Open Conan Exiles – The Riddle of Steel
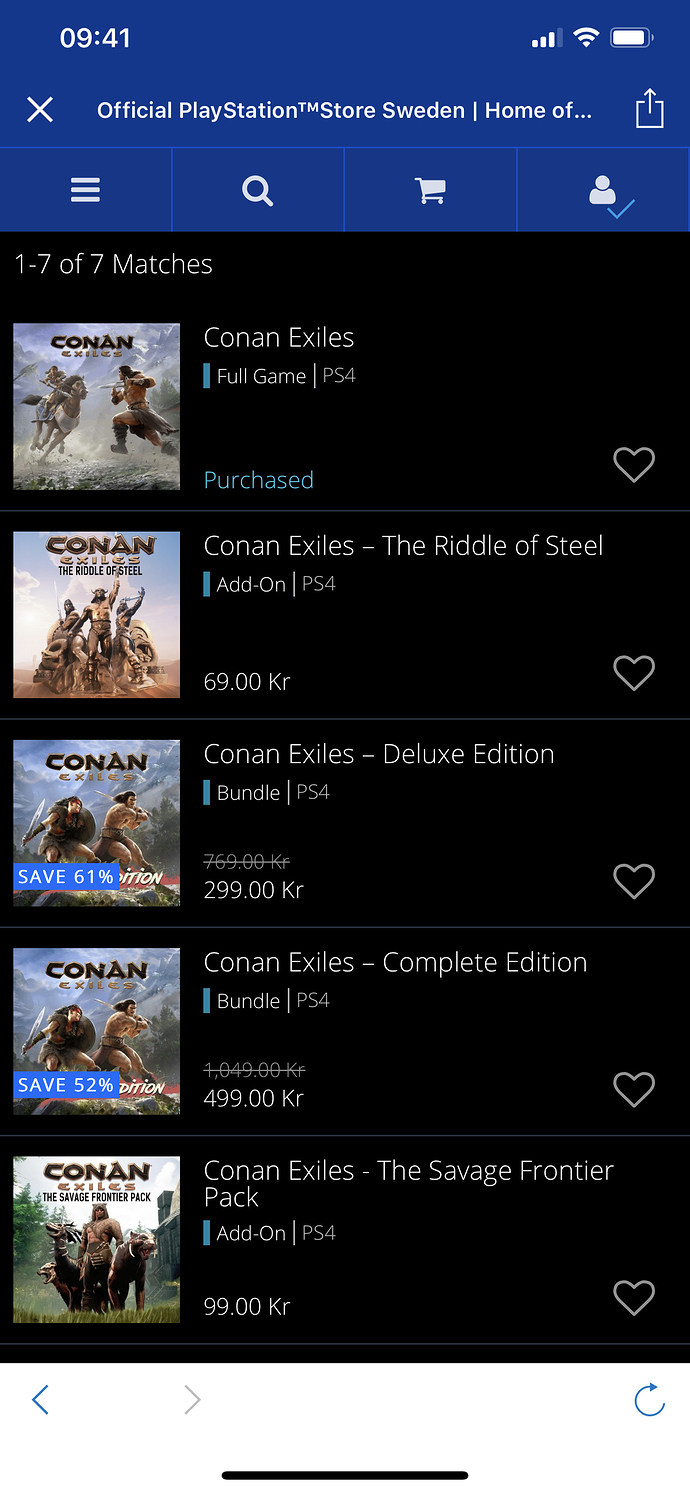 403,546
